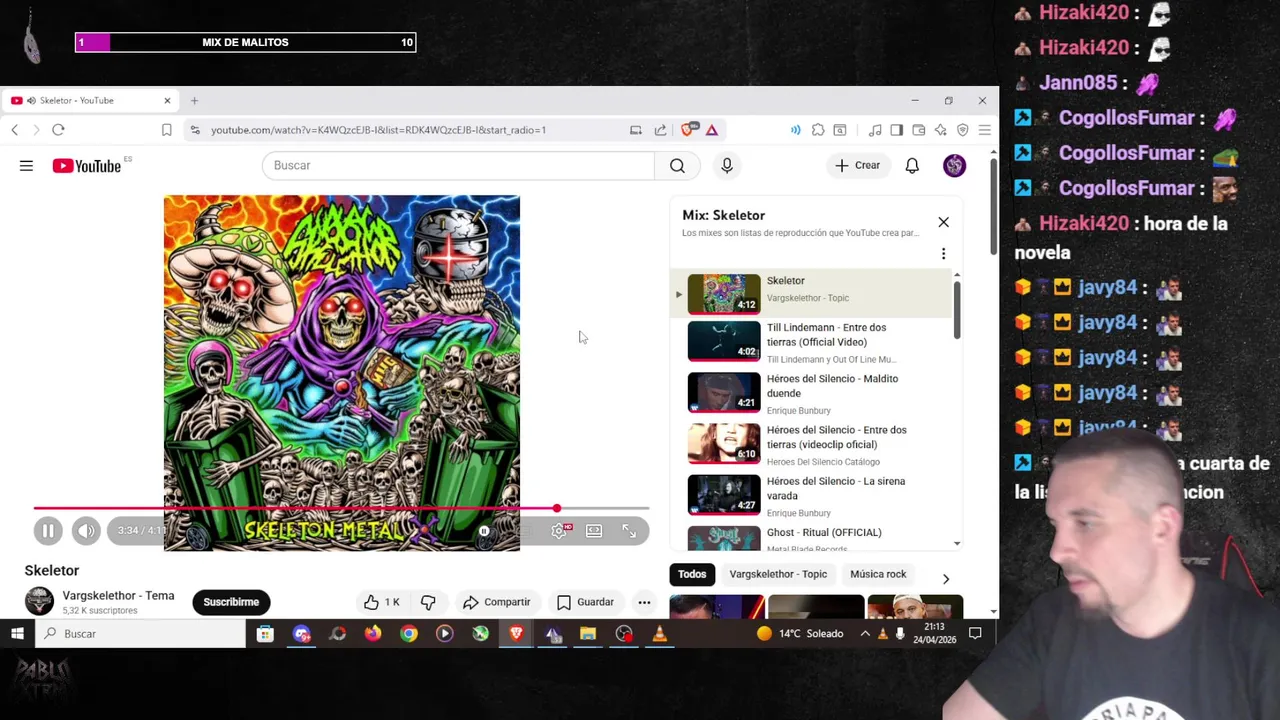Open YouTube notifications bell
The image size is (1280, 720).
(912, 166)
